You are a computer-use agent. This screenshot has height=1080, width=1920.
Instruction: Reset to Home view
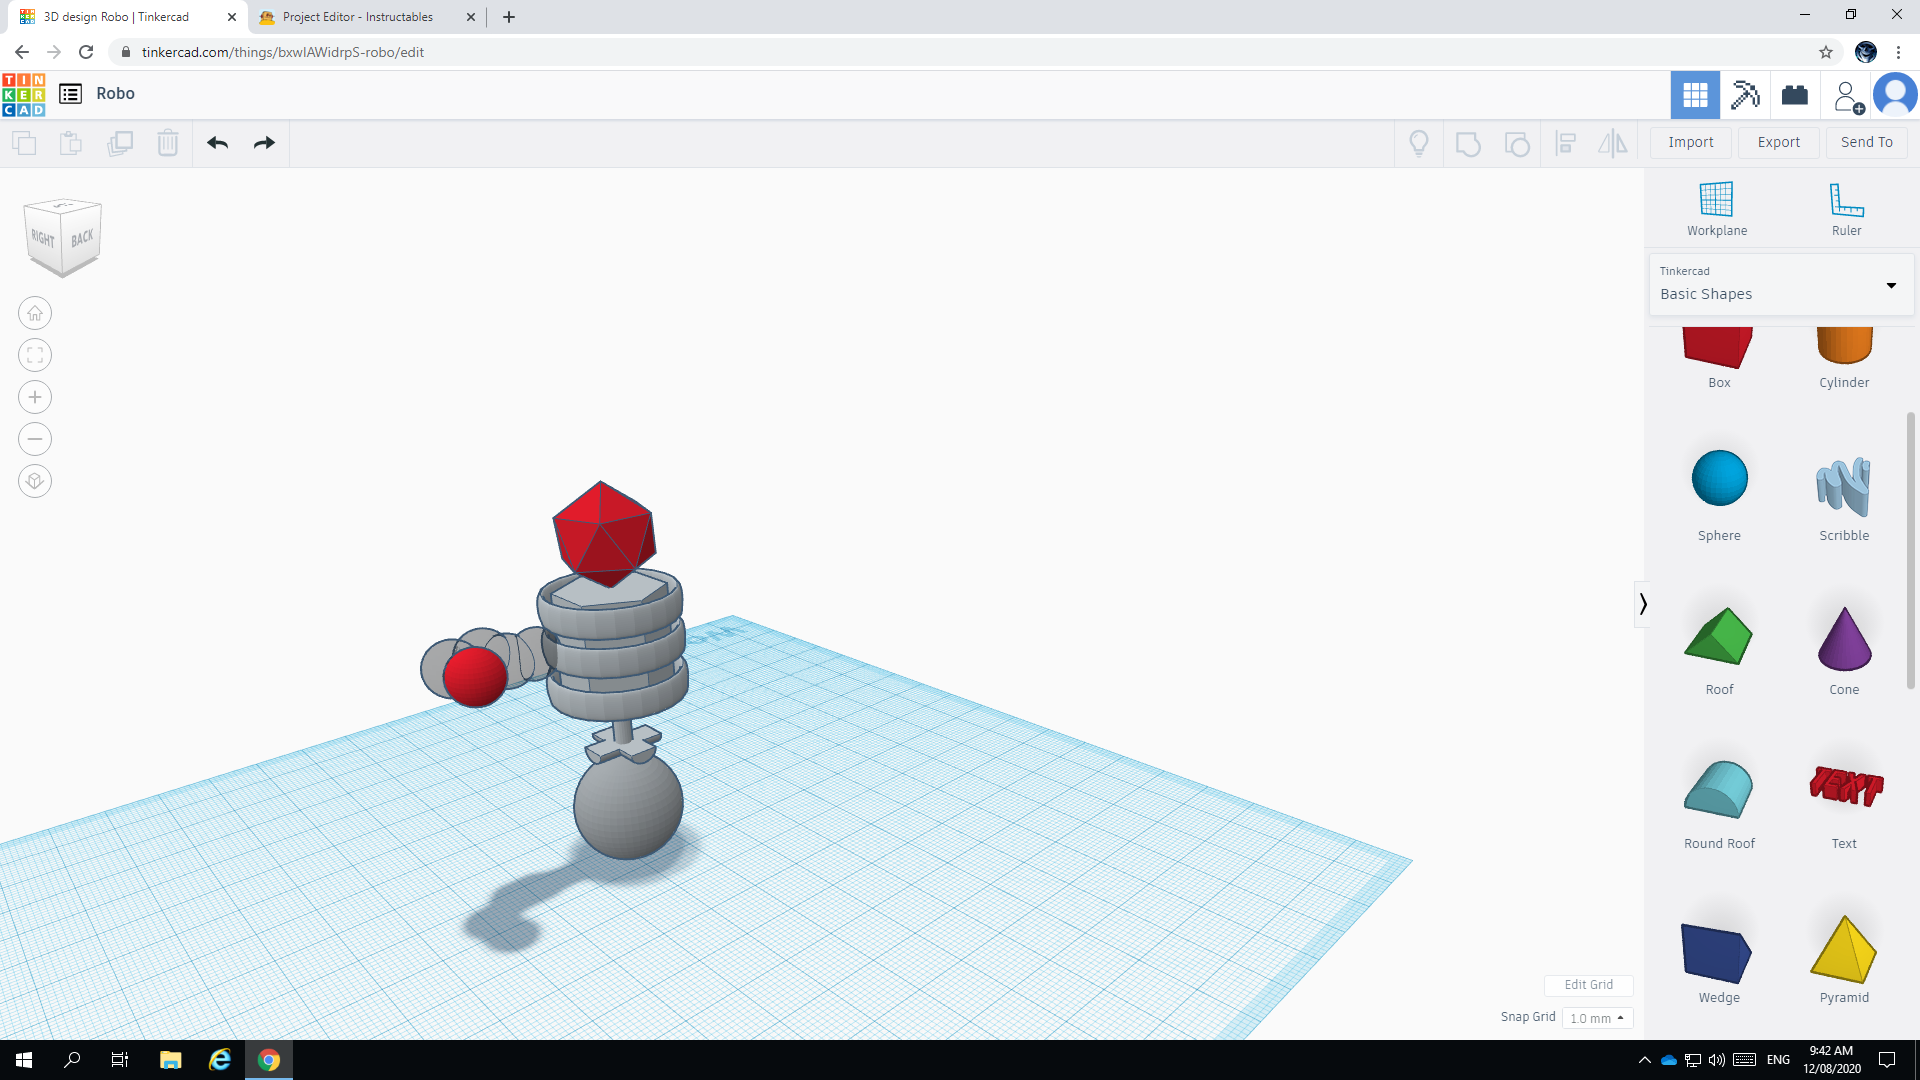pos(35,314)
